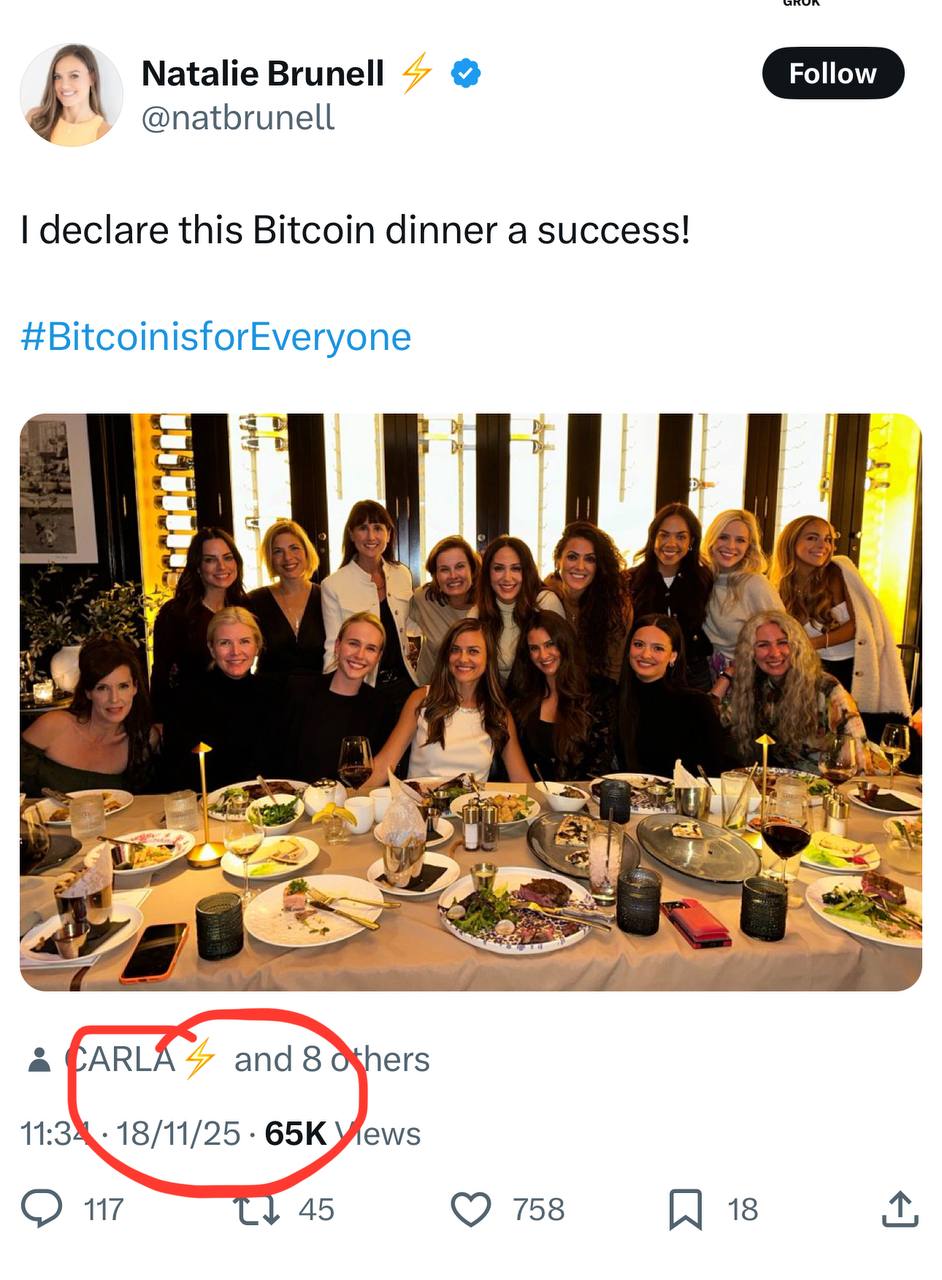This screenshot has width=942, height=1280.
Task: Bookmark the tweet with the bookmark icon
Action: coord(686,1209)
